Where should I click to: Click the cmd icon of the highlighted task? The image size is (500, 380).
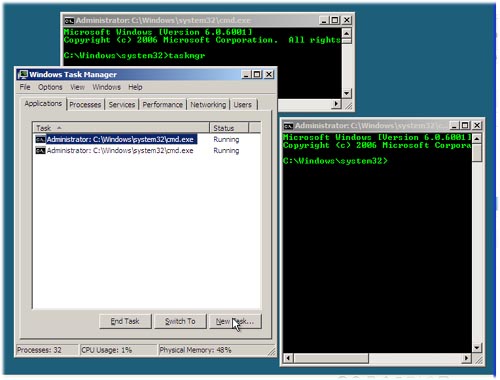pos(40,139)
